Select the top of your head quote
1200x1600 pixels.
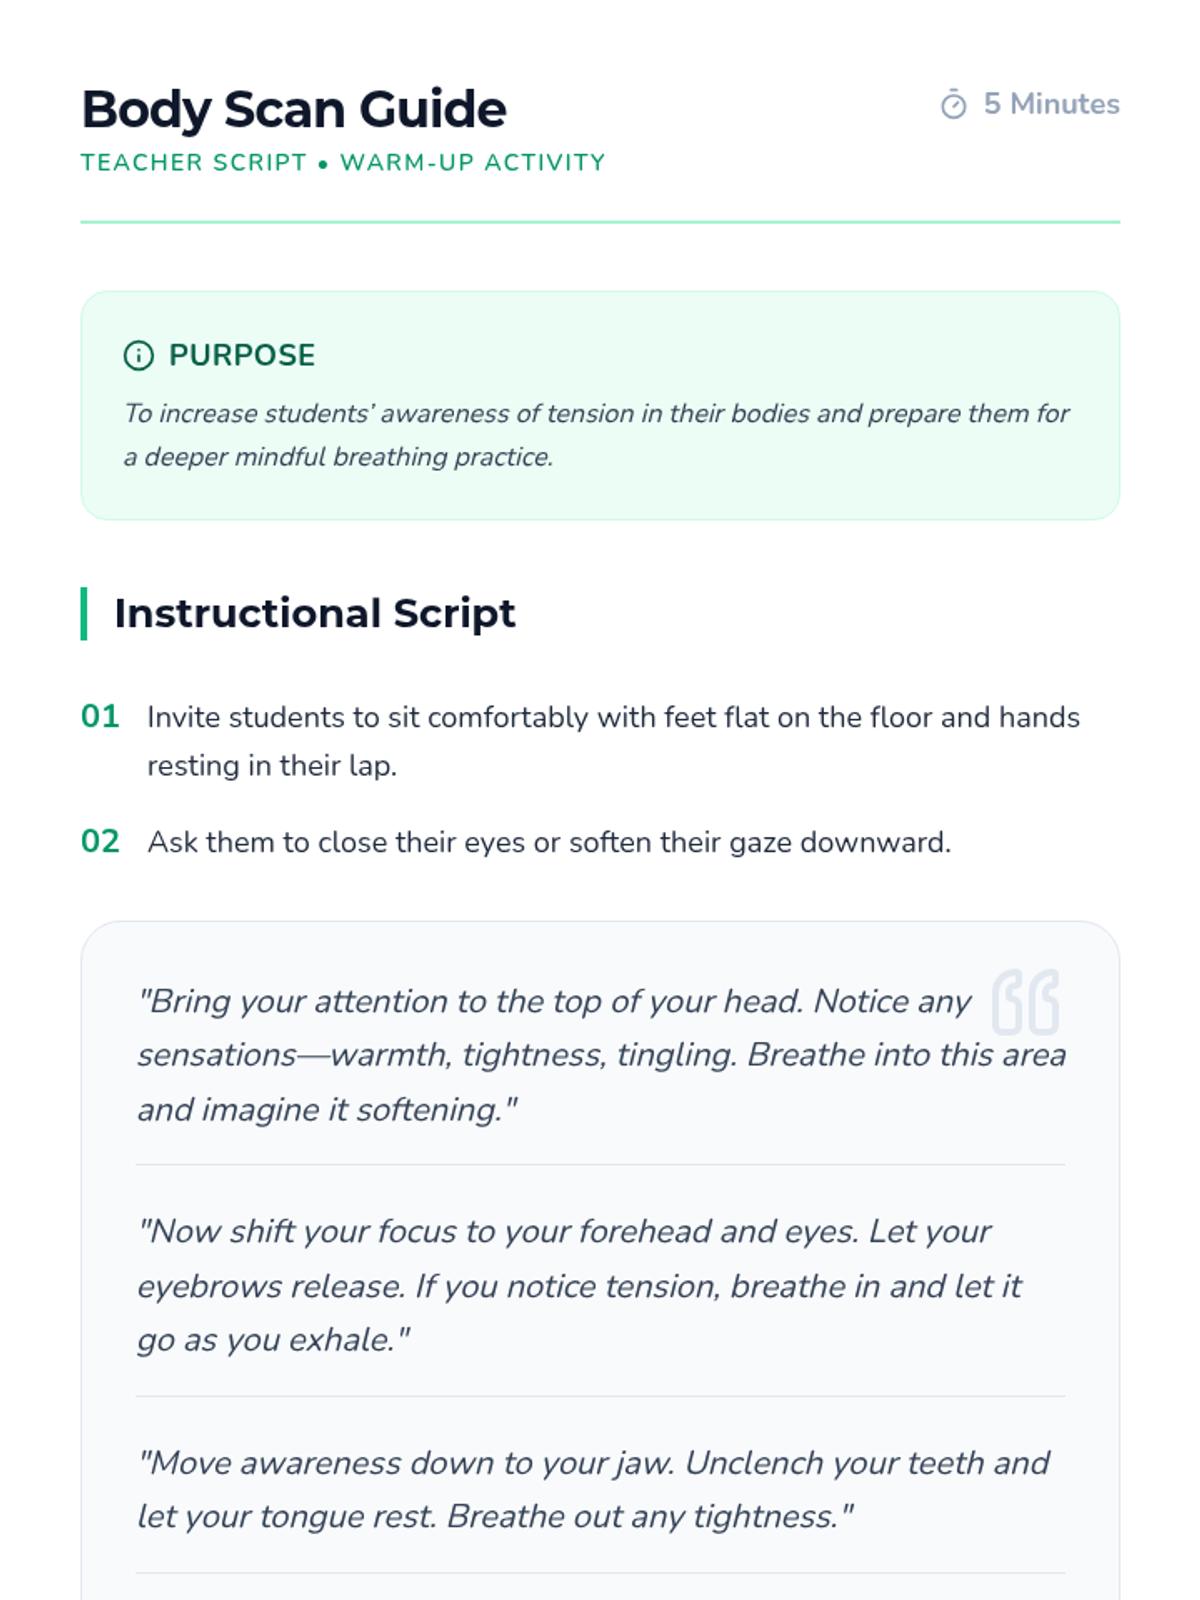600,1055
